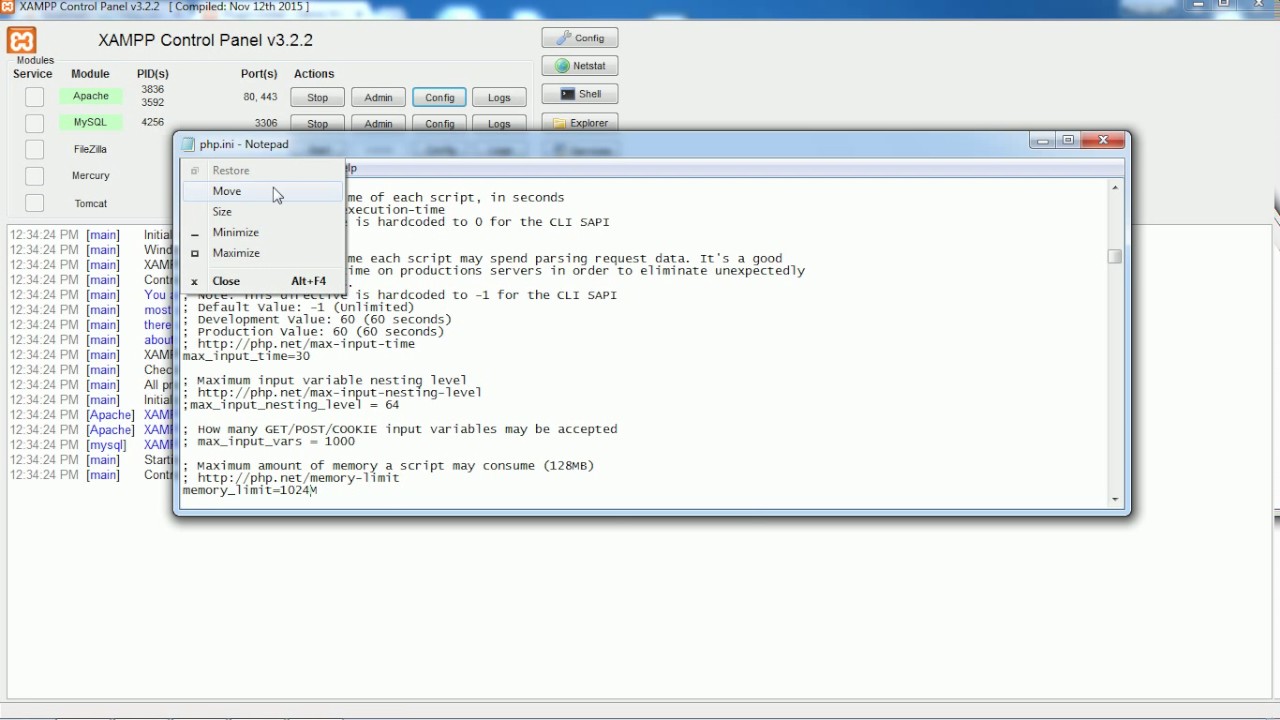Screen dimensions: 1280x720
Task: Click the XAMPP logo icon in the panel header
Action: click(21, 41)
